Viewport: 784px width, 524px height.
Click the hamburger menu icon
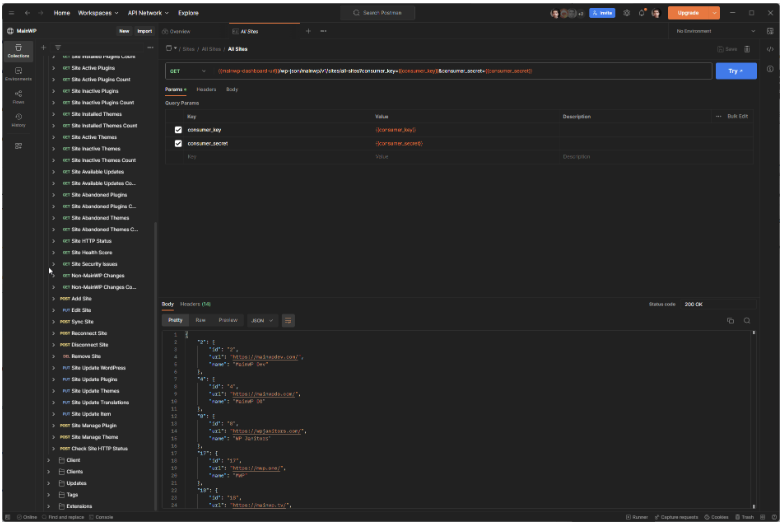tap(11, 13)
